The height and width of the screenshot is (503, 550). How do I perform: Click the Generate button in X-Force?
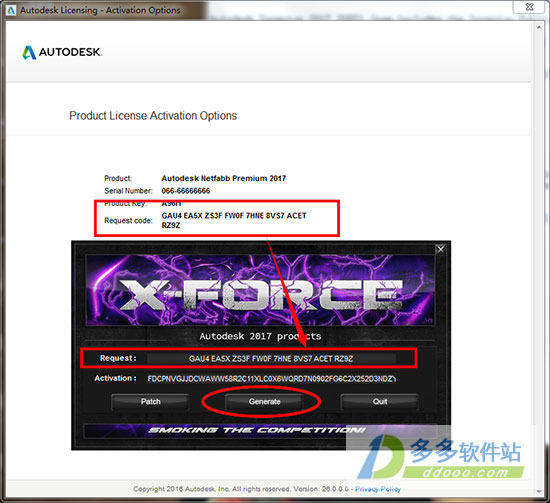coord(264,402)
